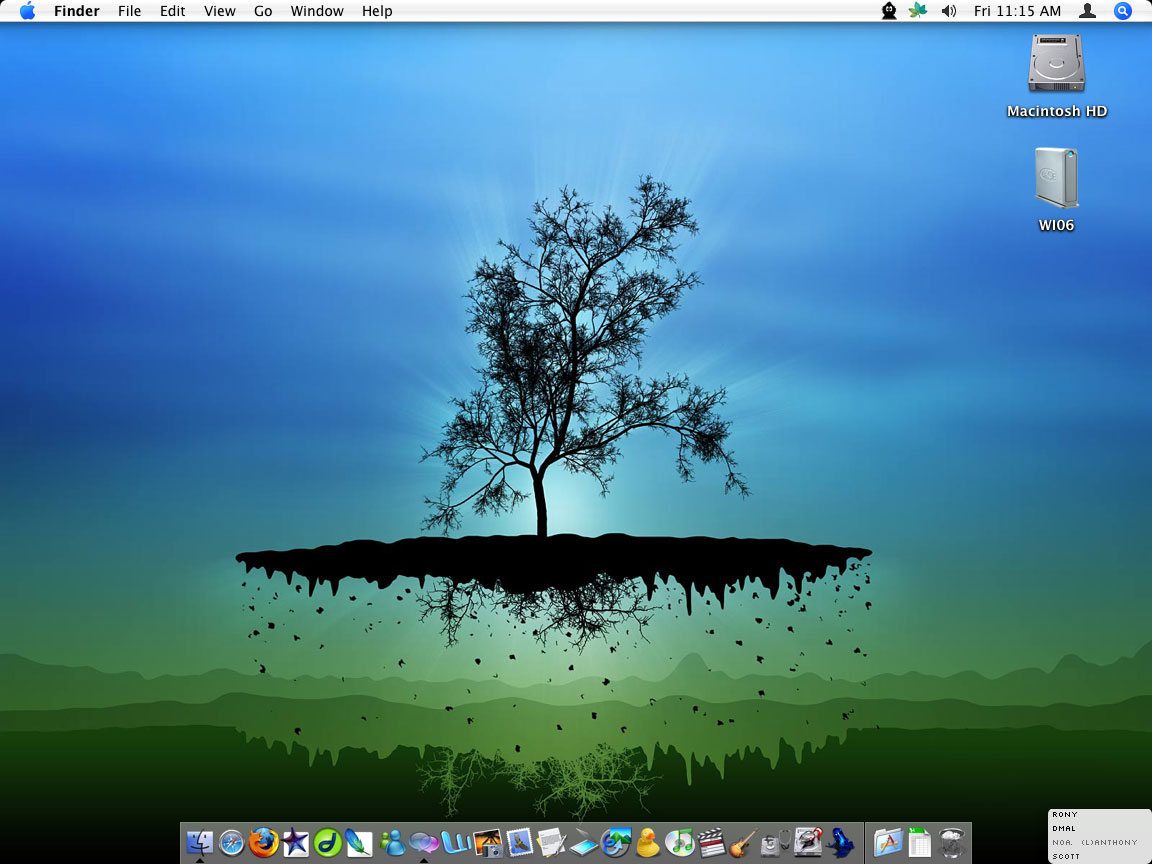The image size is (1152, 864).
Task: Launch Cyberduck yellow duck icon
Action: pos(647,842)
